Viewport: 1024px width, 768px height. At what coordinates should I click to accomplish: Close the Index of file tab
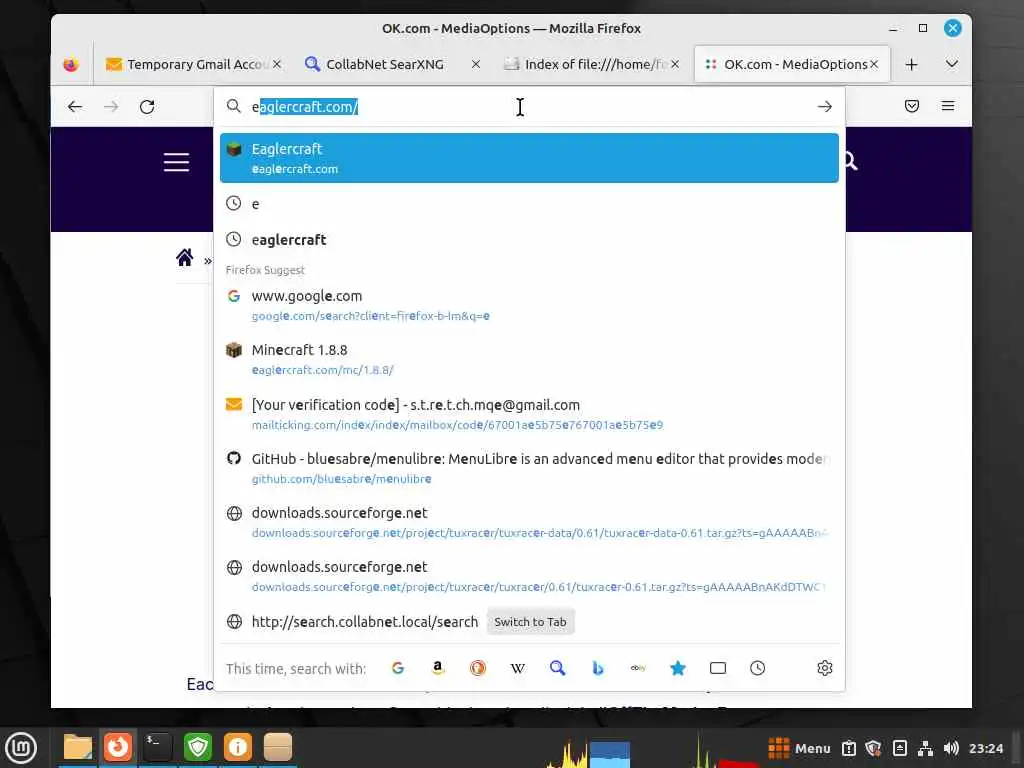(x=675, y=64)
